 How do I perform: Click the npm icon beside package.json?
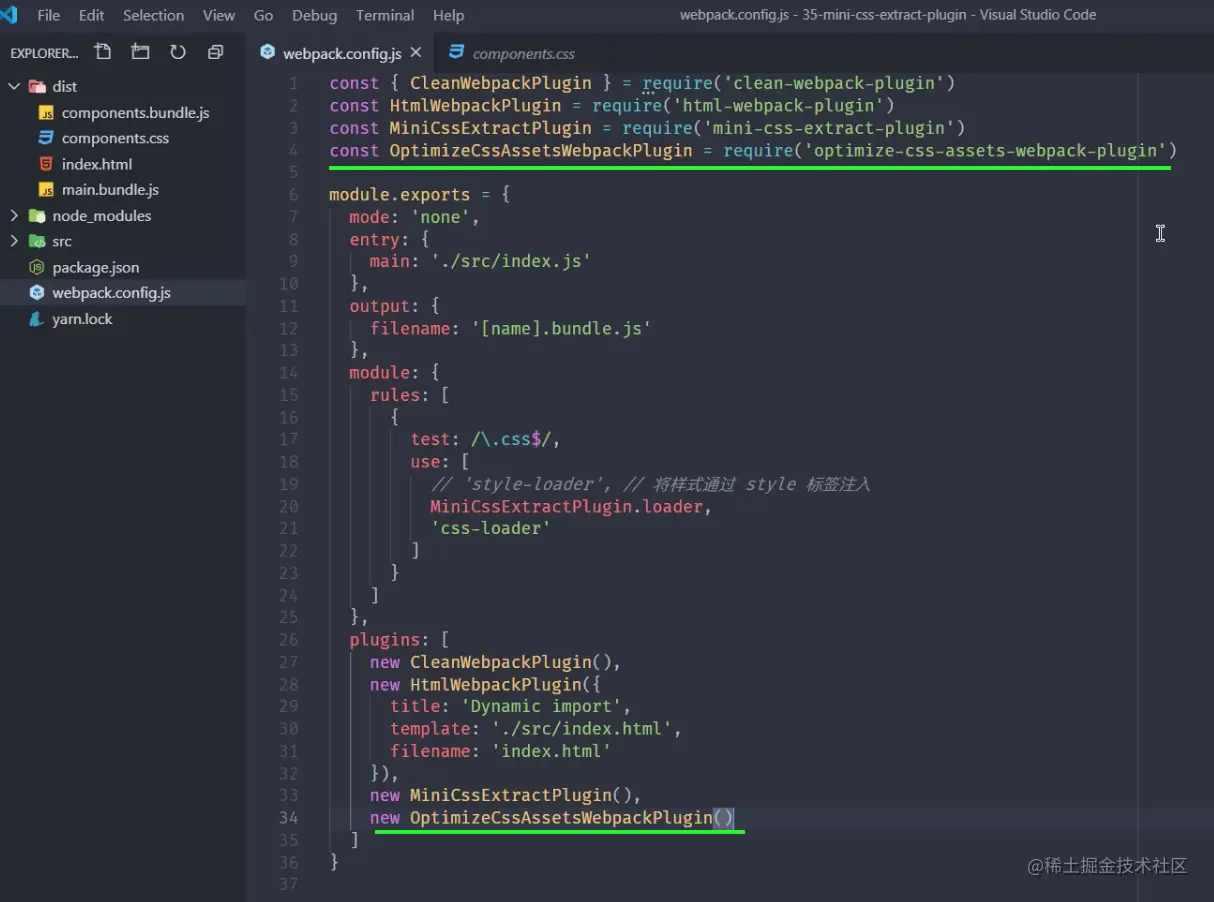pos(37,267)
